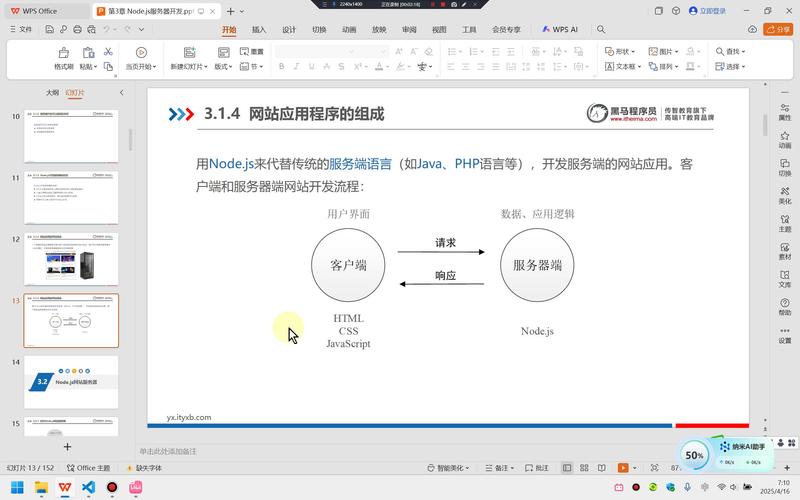Open the 大纲 outline pane tab

click(51, 92)
